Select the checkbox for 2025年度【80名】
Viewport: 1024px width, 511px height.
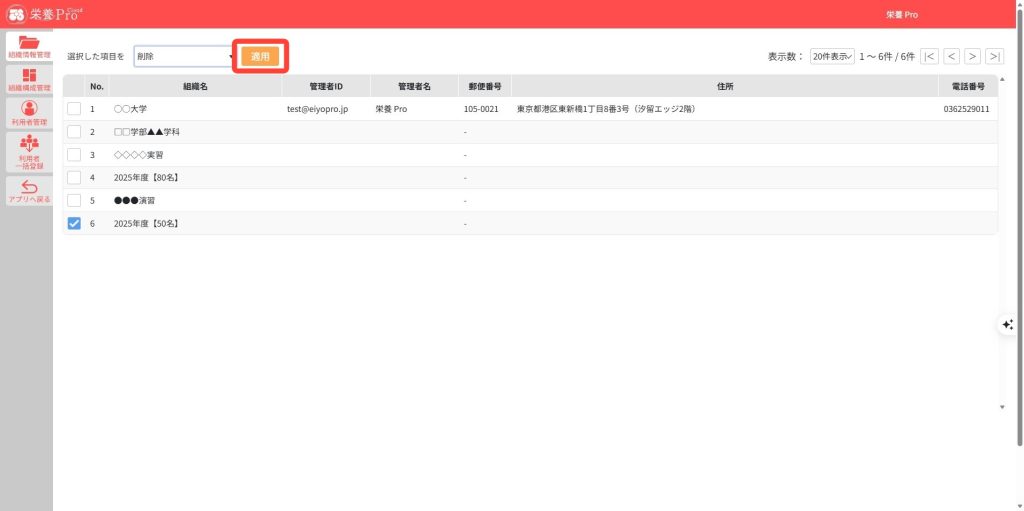click(x=74, y=178)
